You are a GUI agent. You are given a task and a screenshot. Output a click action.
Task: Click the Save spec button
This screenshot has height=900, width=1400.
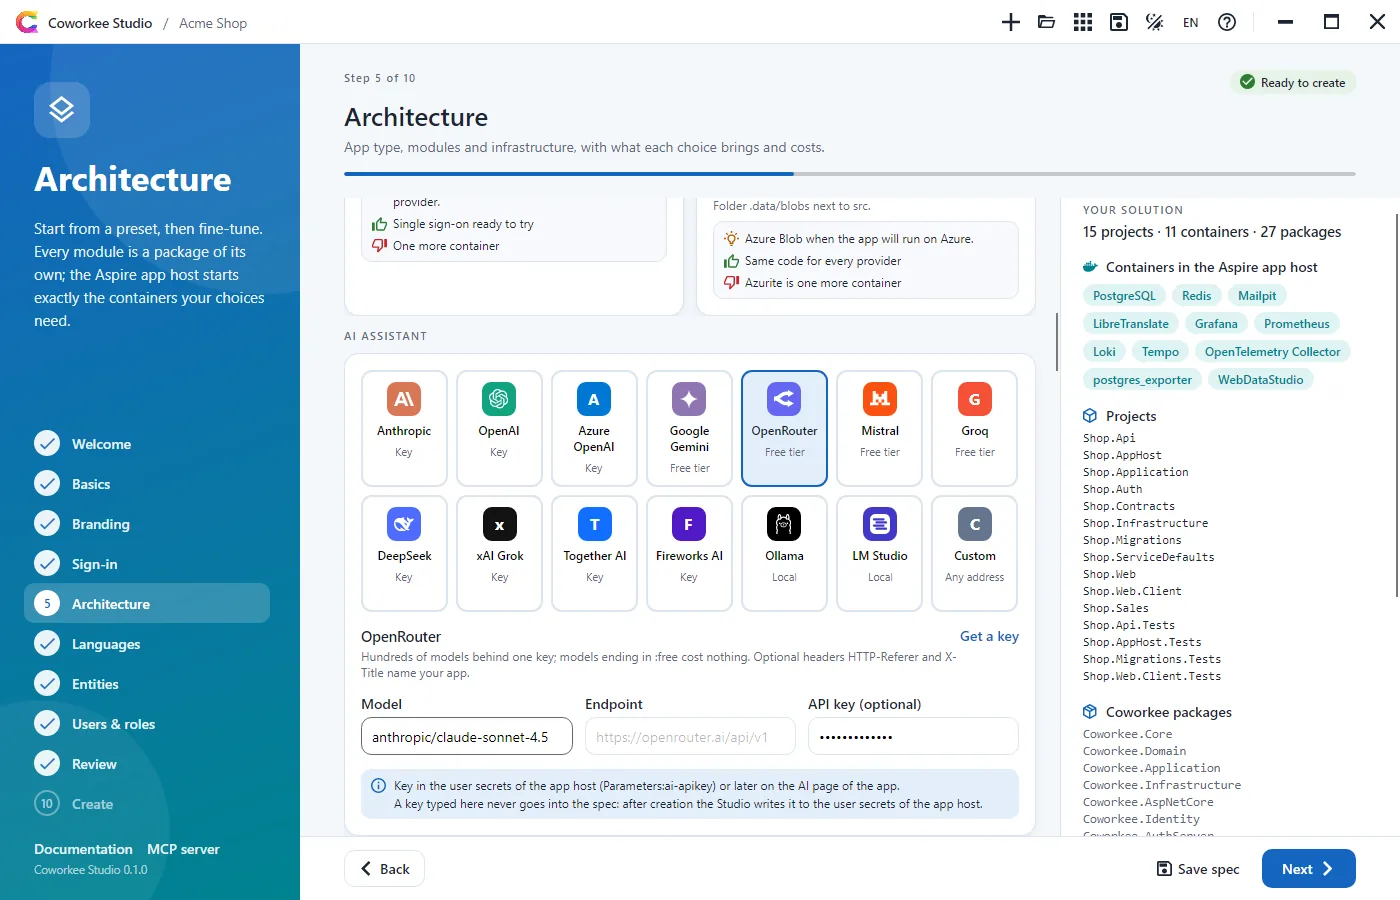pyautogui.click(x=1197, y=869)
